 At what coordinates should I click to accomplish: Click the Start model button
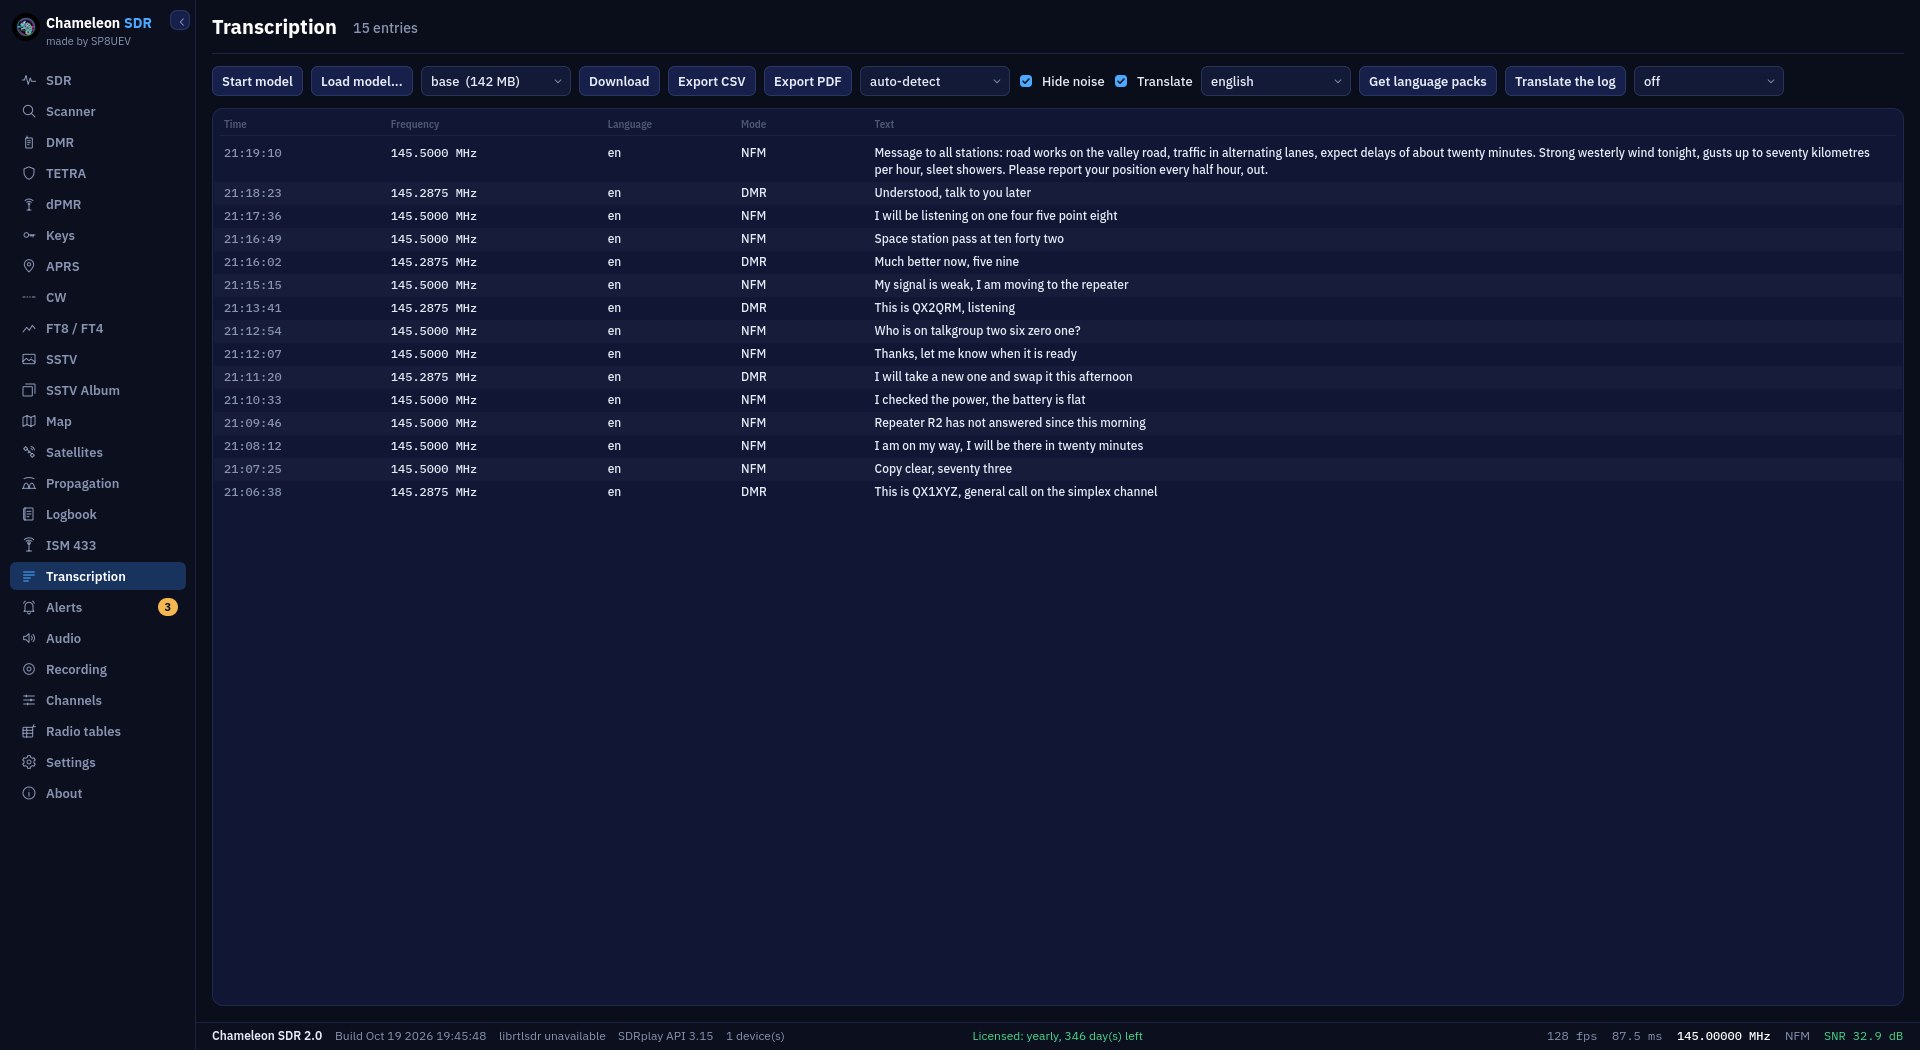coord(257,81)
